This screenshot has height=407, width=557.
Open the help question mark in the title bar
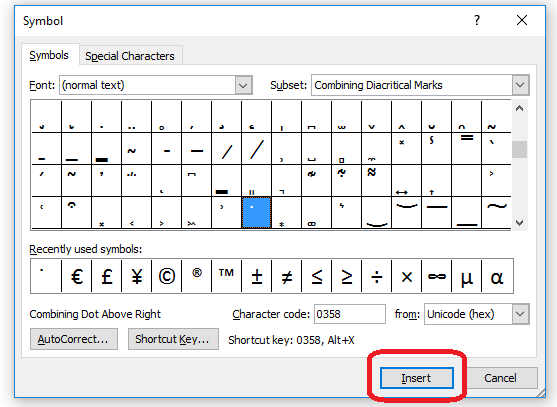point(477,20)
